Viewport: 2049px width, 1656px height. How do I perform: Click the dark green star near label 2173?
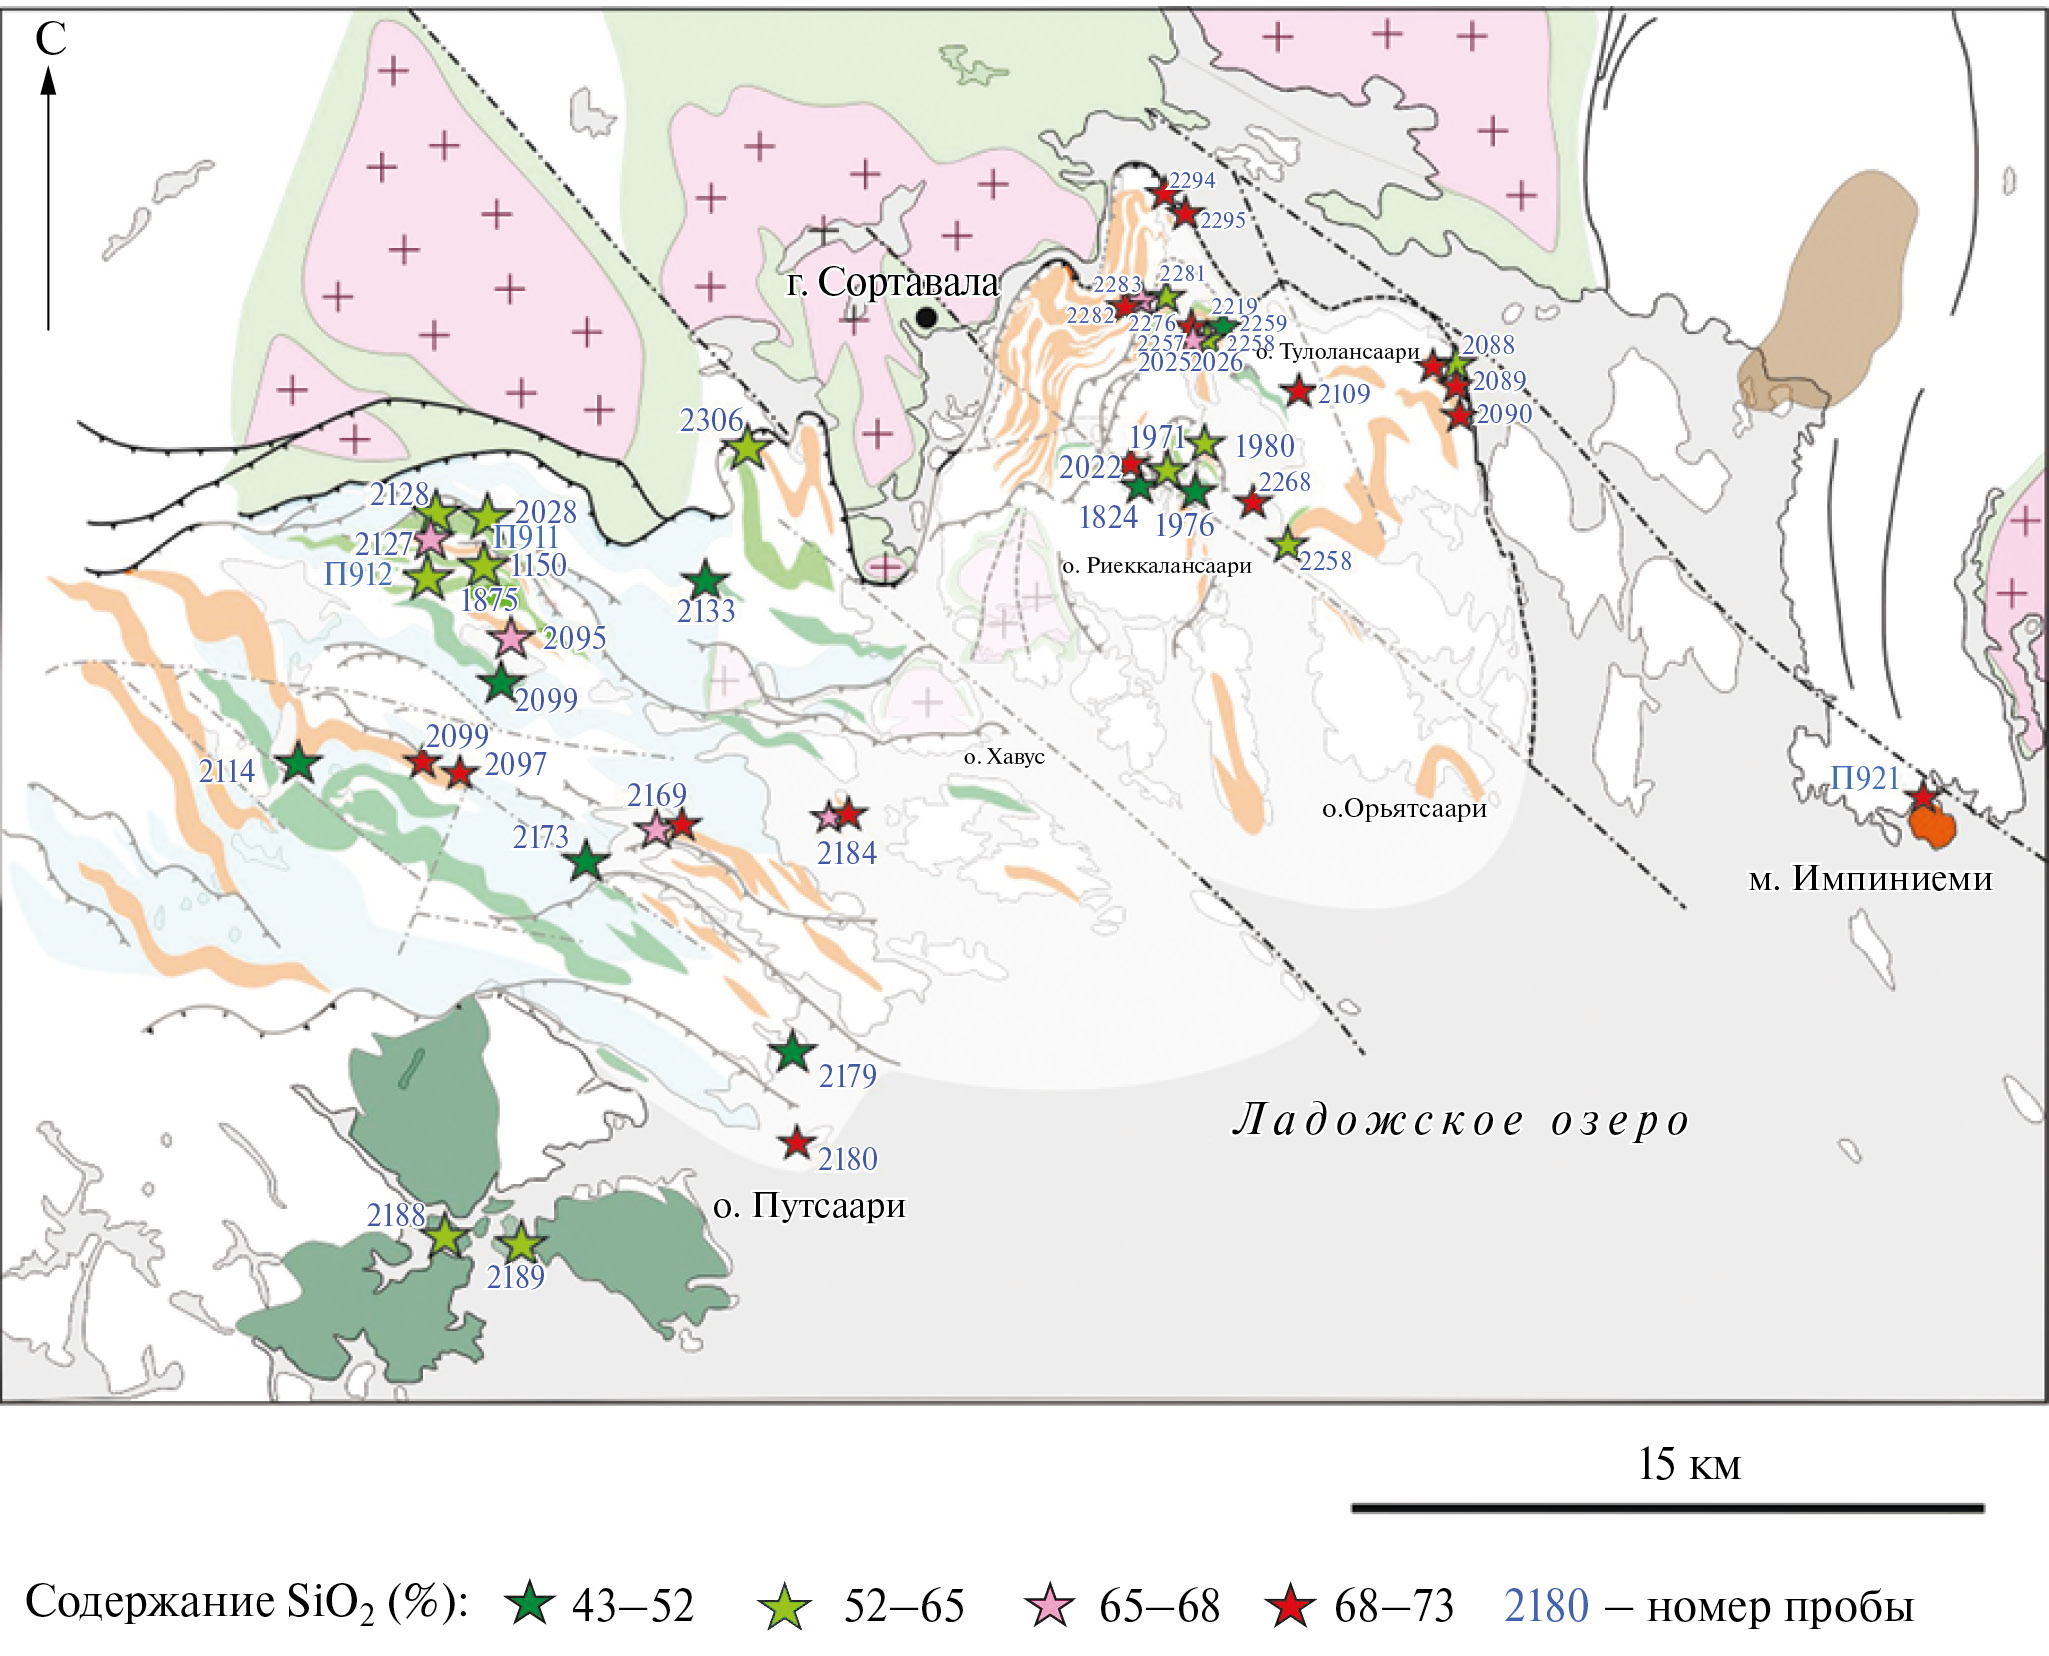pyautogui.click(x=586, y=860)
